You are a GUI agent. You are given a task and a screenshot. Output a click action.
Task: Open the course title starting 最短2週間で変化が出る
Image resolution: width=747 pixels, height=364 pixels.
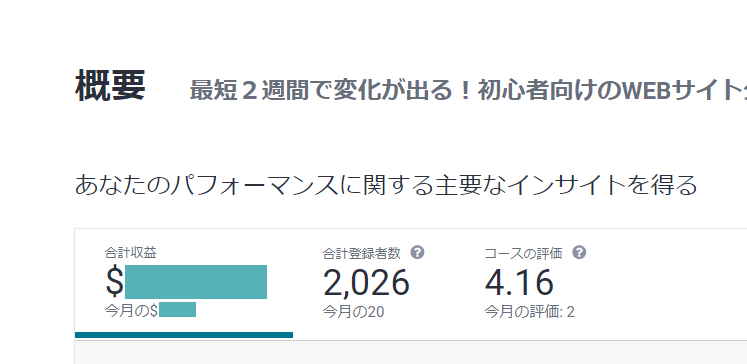[x=468, y=90]
